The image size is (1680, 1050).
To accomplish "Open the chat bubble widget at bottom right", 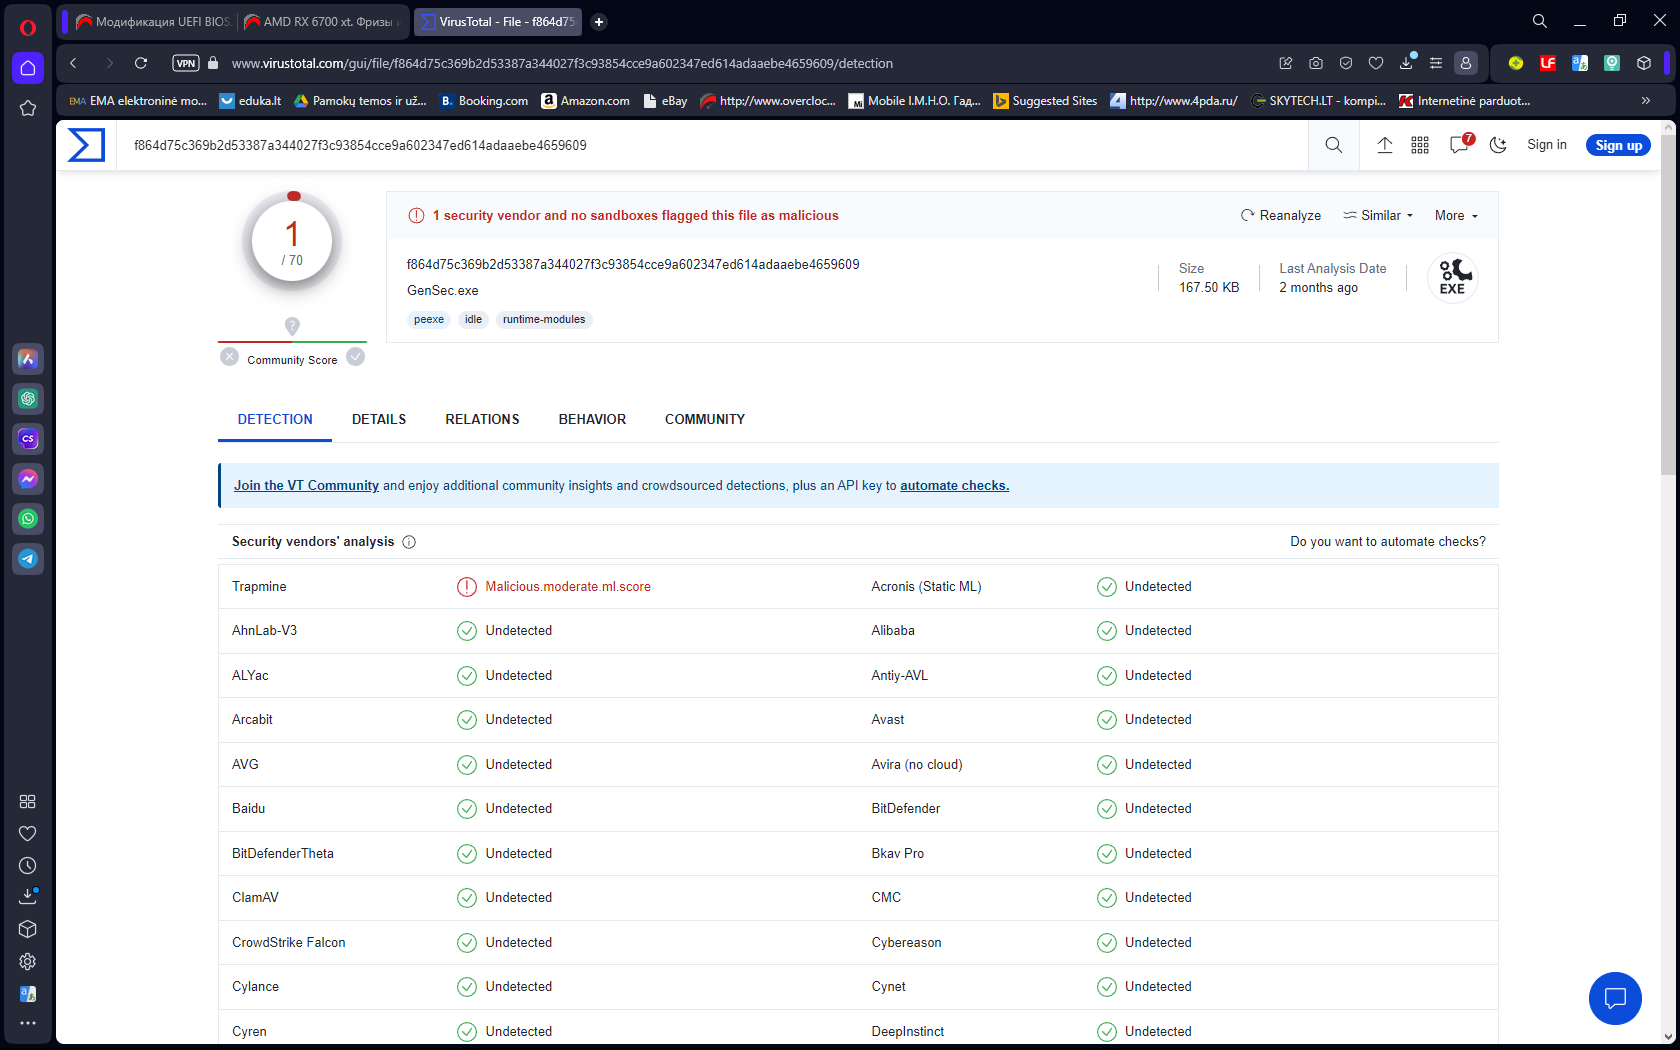I will (1615, 998).
